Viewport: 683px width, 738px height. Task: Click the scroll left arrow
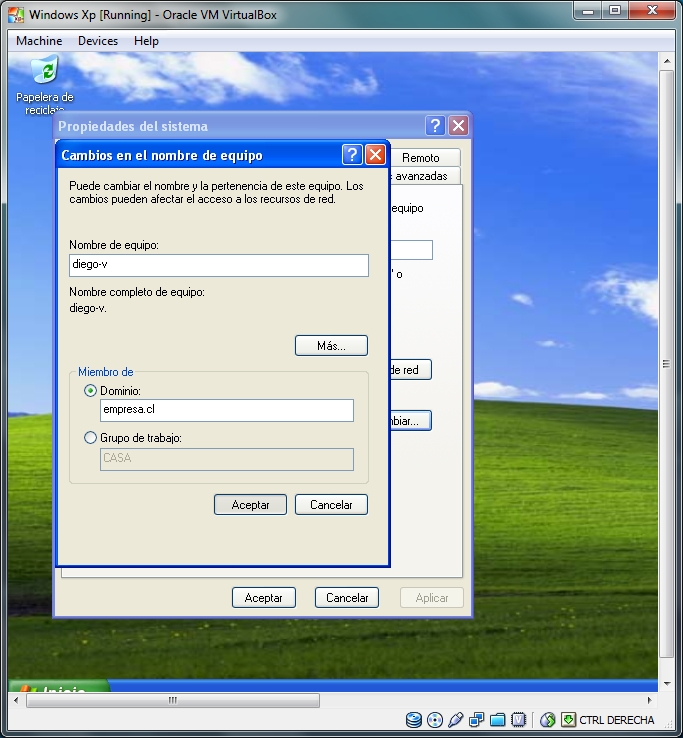point(16,700)
